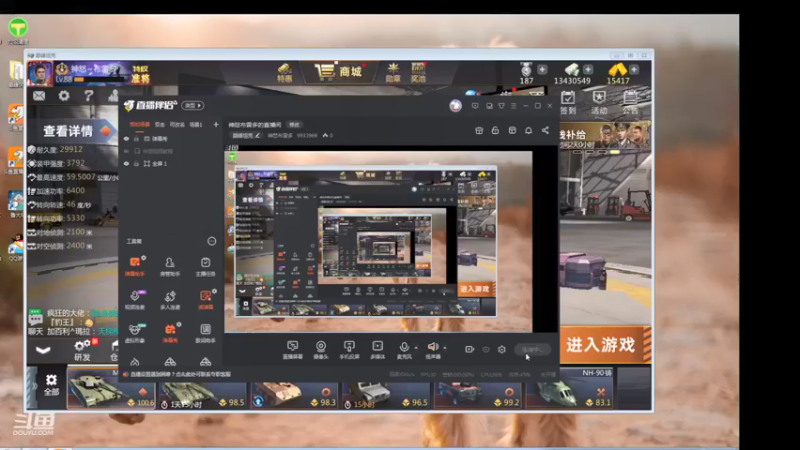Click the unlock padlock icon above preview
This screenshot has height=450, width=800.
click(495, 131)
